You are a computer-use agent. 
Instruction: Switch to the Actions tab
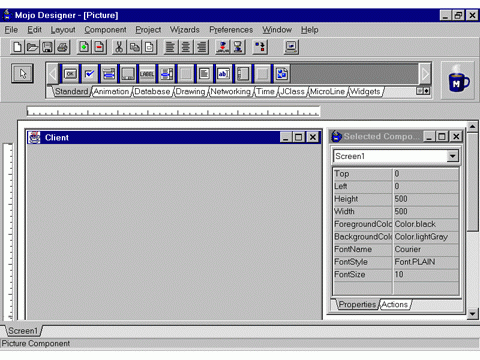point(395,305)
